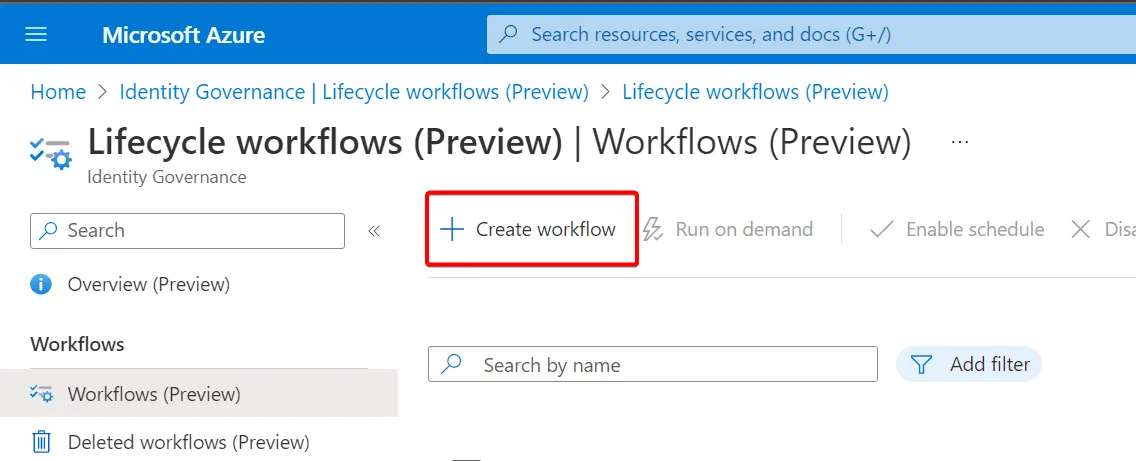1136x461 pixels.
Task: Open the last Lifecycle workflows (Preview) breadcrumb
Action: pos(756,92)
